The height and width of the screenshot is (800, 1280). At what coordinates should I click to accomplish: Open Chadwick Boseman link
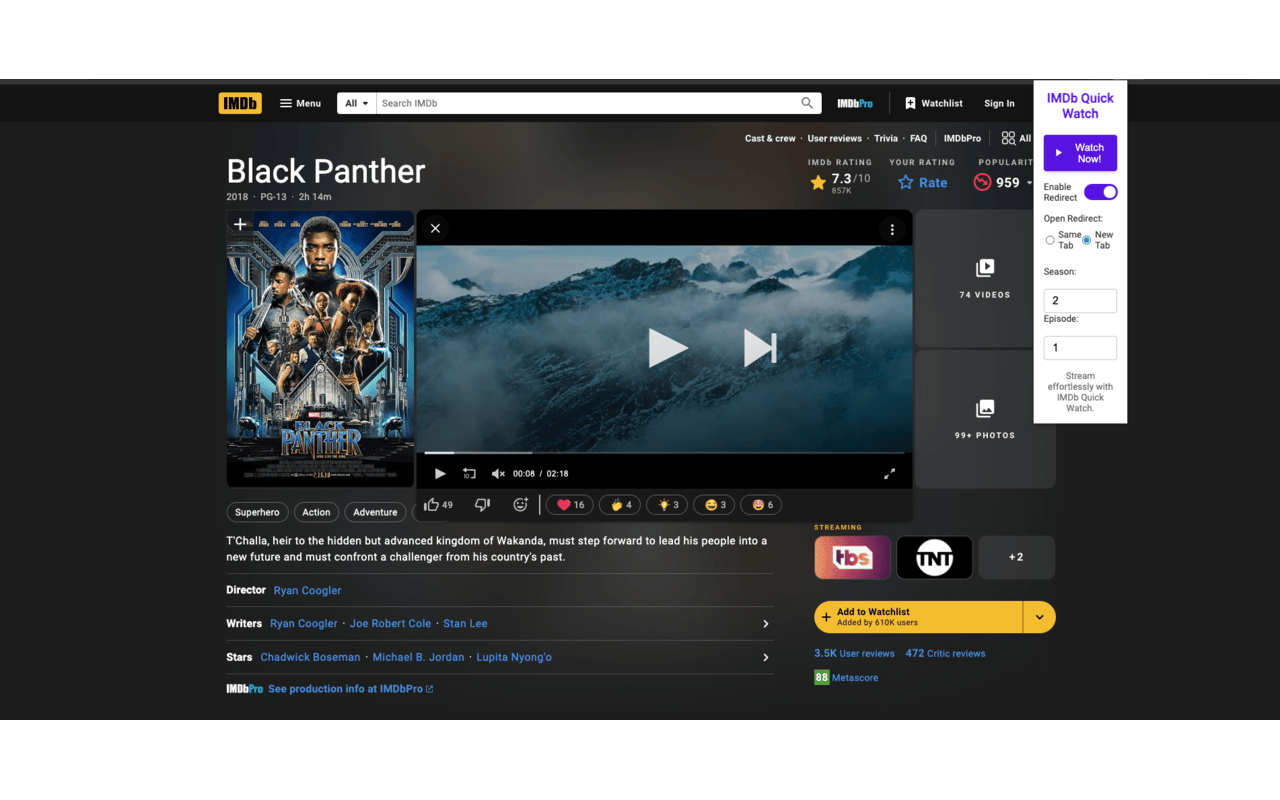click(x=310, y=657)
